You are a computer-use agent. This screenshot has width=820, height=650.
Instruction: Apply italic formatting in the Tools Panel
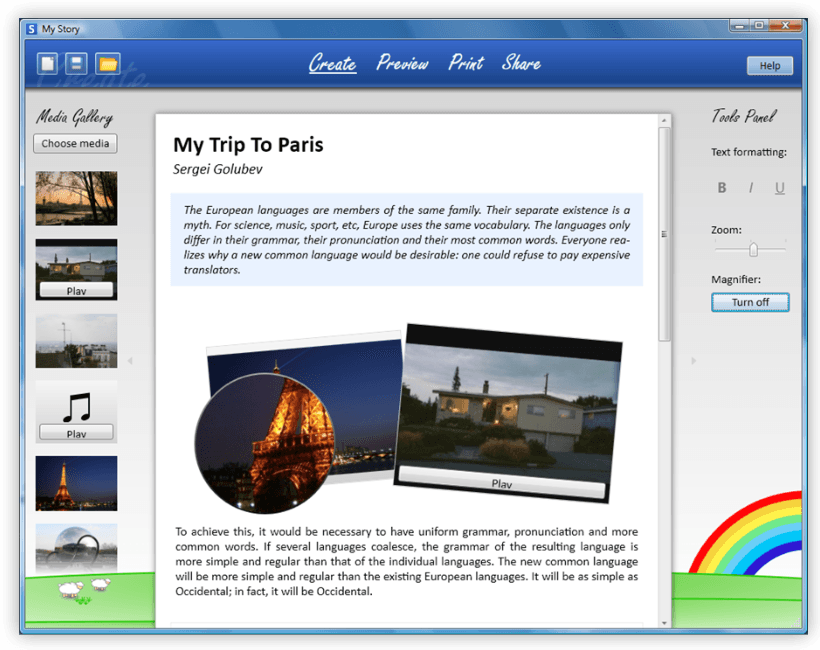[x=750, y=187]
